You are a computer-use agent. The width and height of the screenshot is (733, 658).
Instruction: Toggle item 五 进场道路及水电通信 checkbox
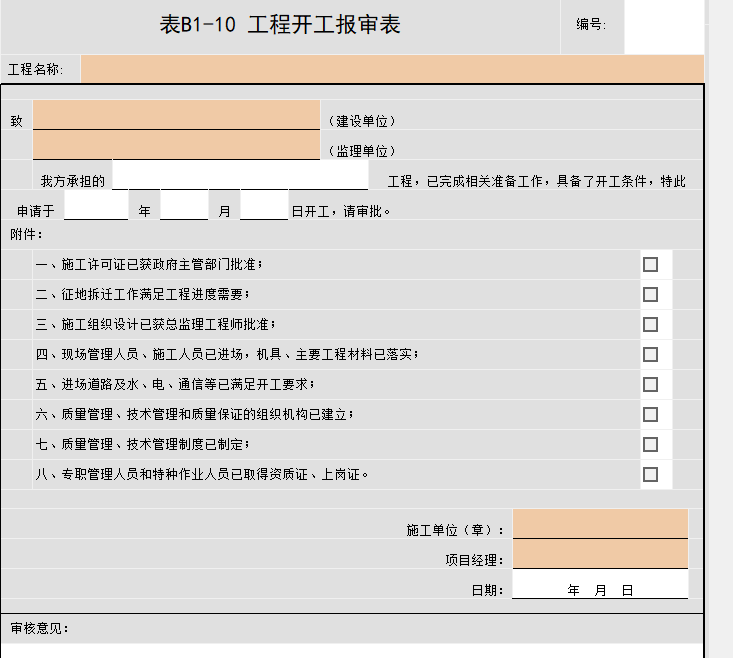650,384
